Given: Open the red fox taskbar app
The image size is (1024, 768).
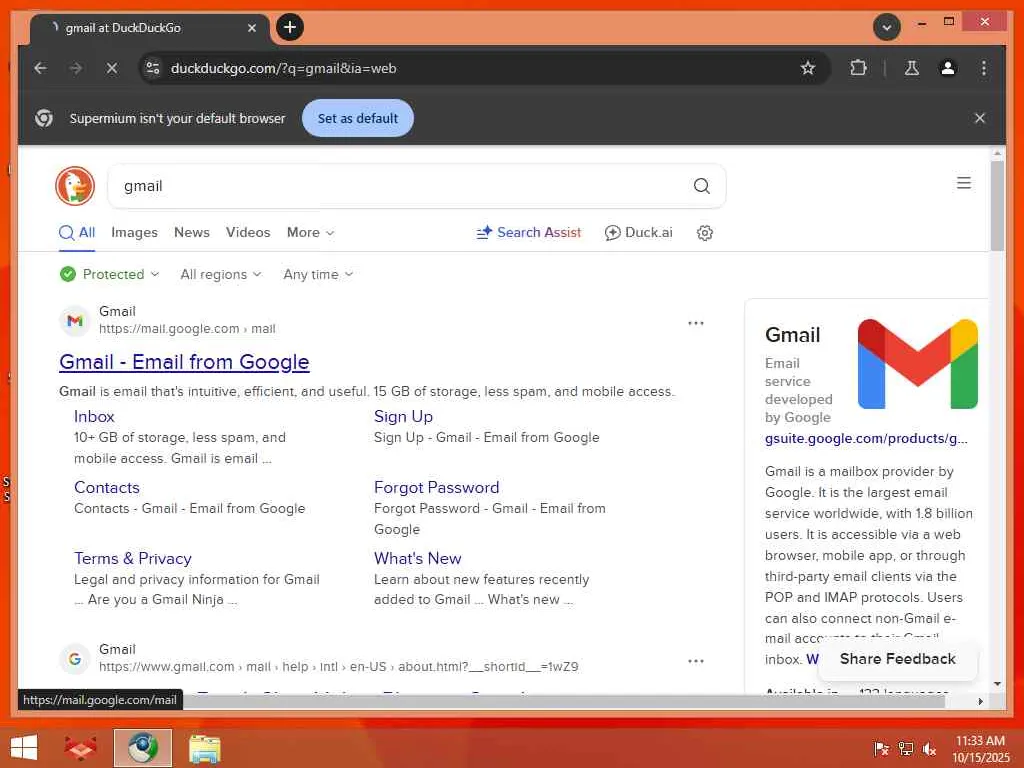Looking at the screenshot, I should pyautogui.click(x=80, y=748).
